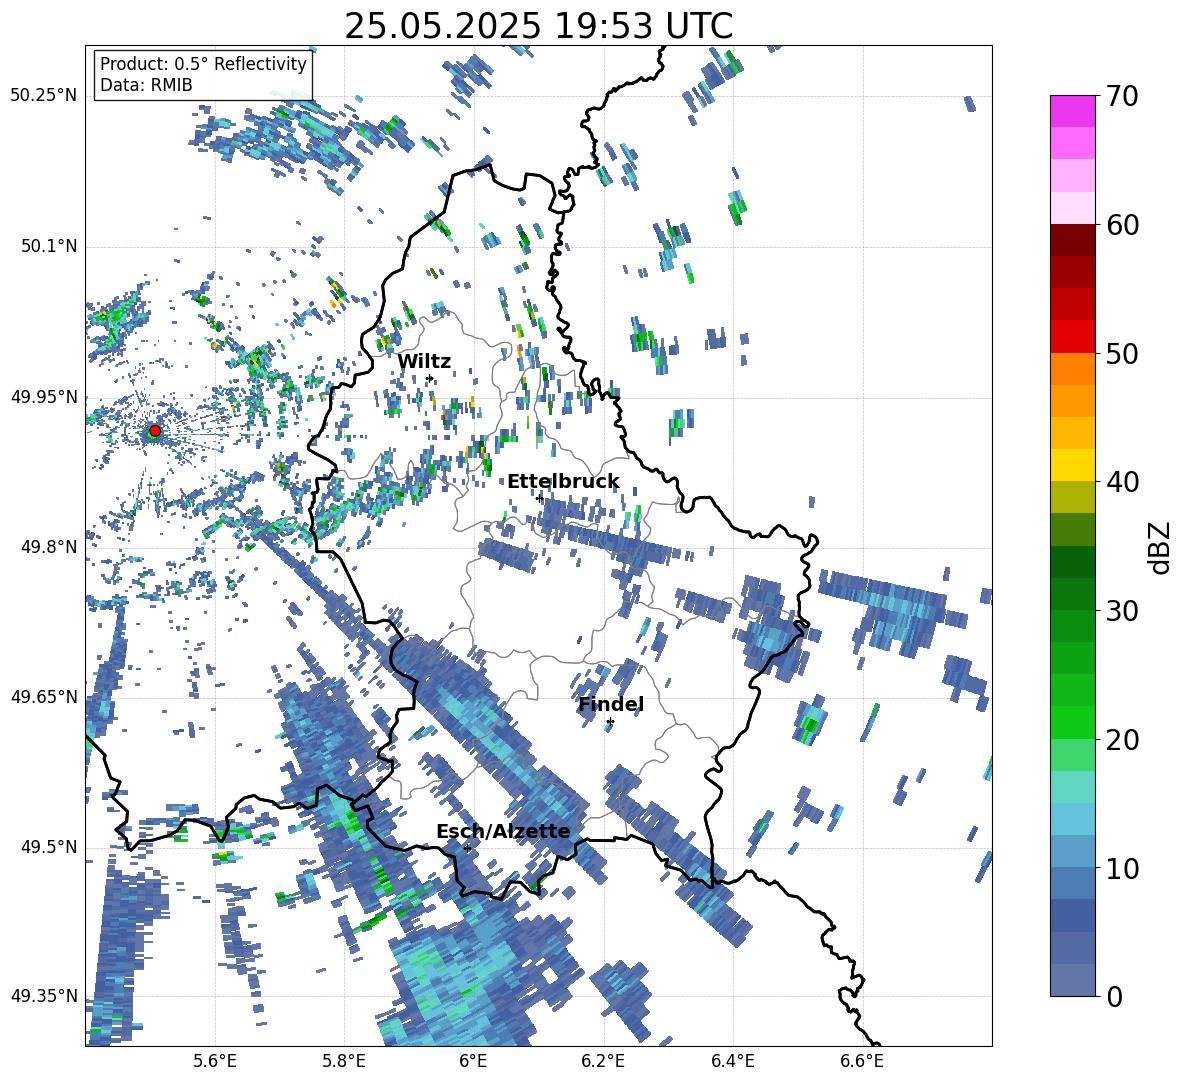Click the 49.8°N latitude label
Screen dimensions: 1184x1081
49,547
